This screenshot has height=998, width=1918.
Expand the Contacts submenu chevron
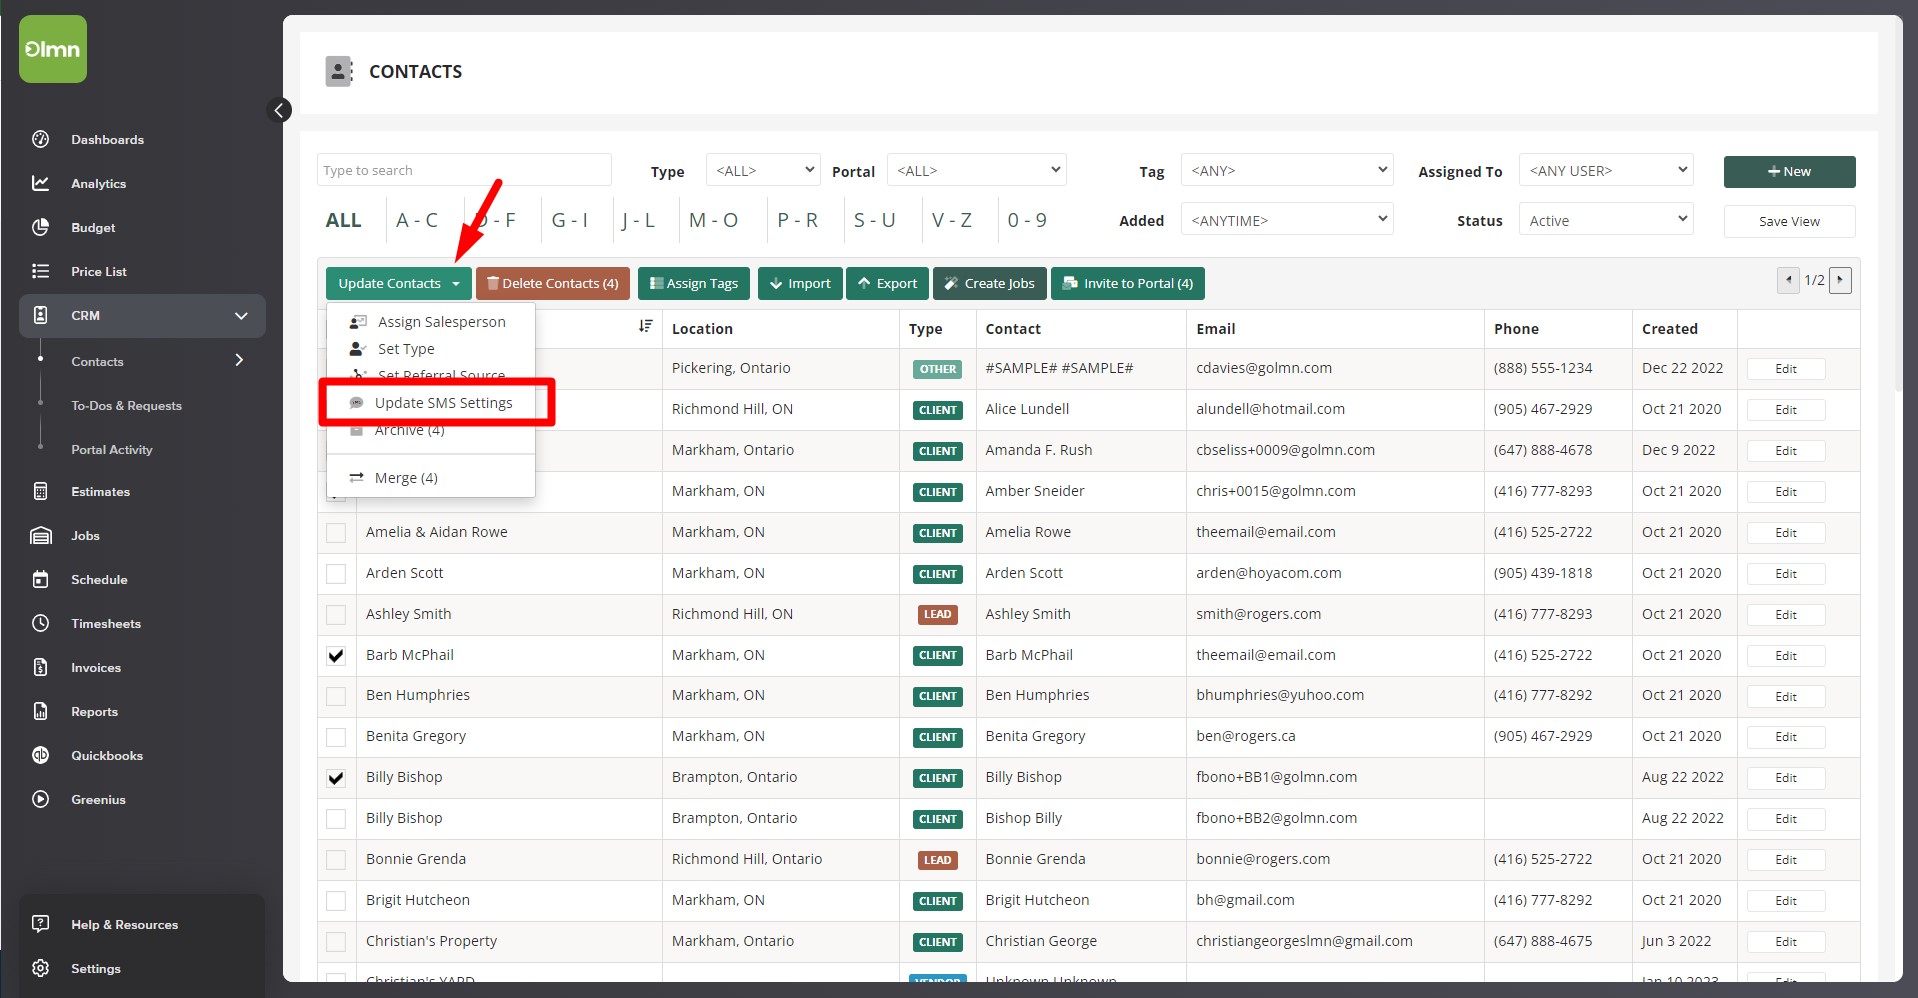click(x=239, y=360)
